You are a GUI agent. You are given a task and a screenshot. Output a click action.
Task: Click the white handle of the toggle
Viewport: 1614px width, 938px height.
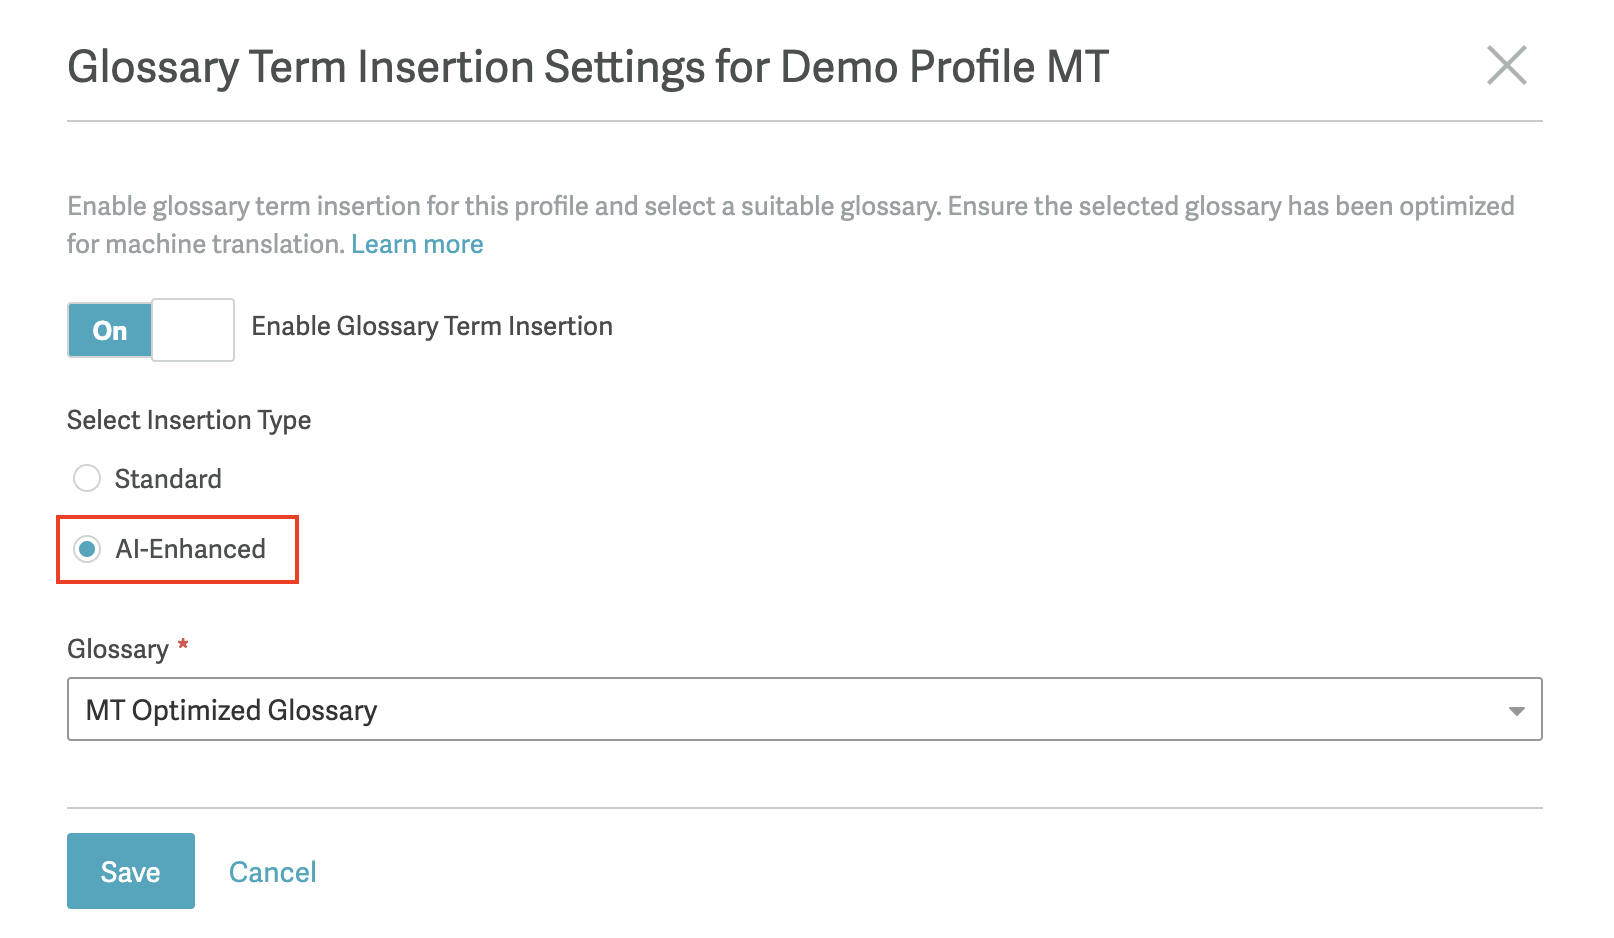coord(193,330)
